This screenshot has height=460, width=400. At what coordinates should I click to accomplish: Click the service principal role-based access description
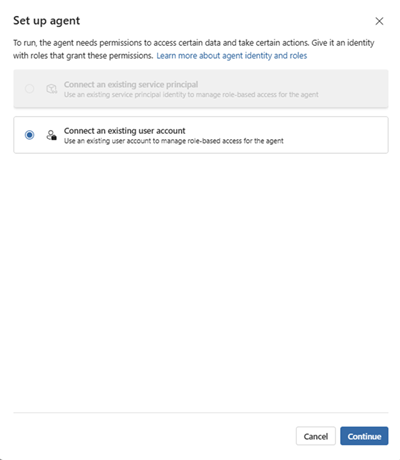[191, 95]
